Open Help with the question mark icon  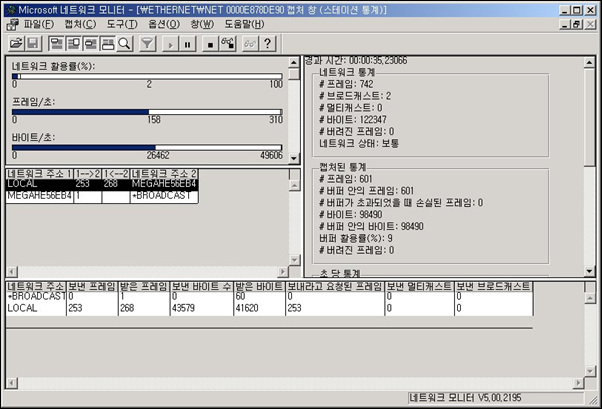pos(267,43)
